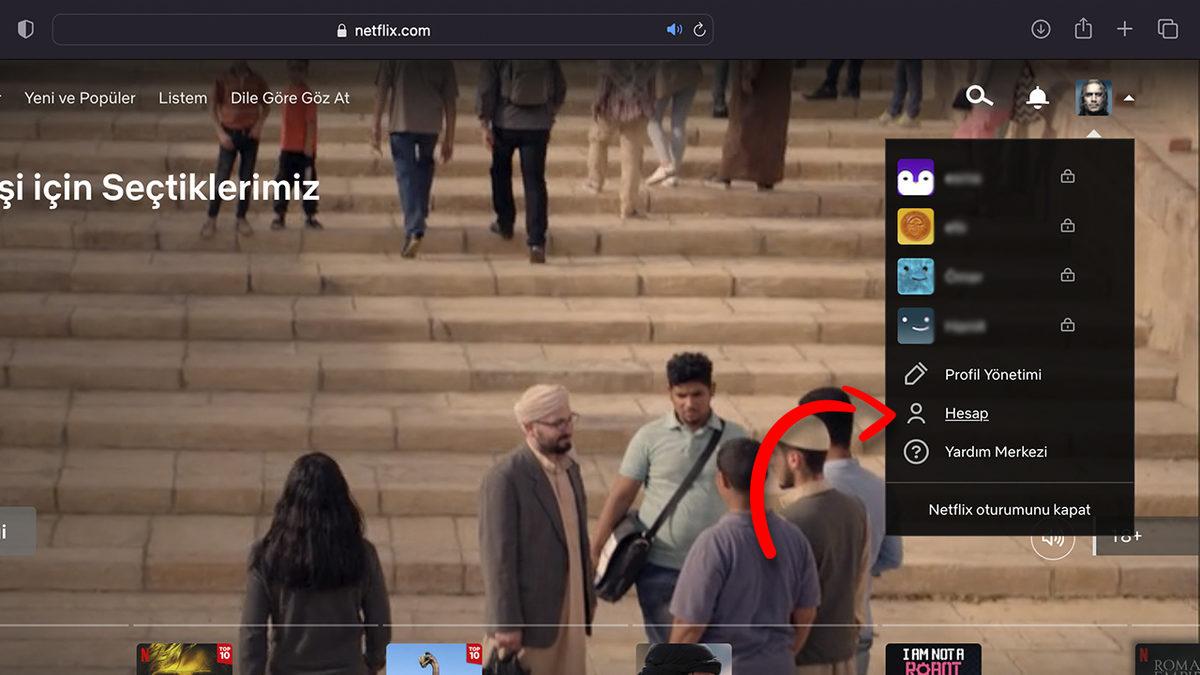This screenshot has height=675, width=1200.
Task: Unmute the trailer with the speaker button
Action: coord(1052,538)
